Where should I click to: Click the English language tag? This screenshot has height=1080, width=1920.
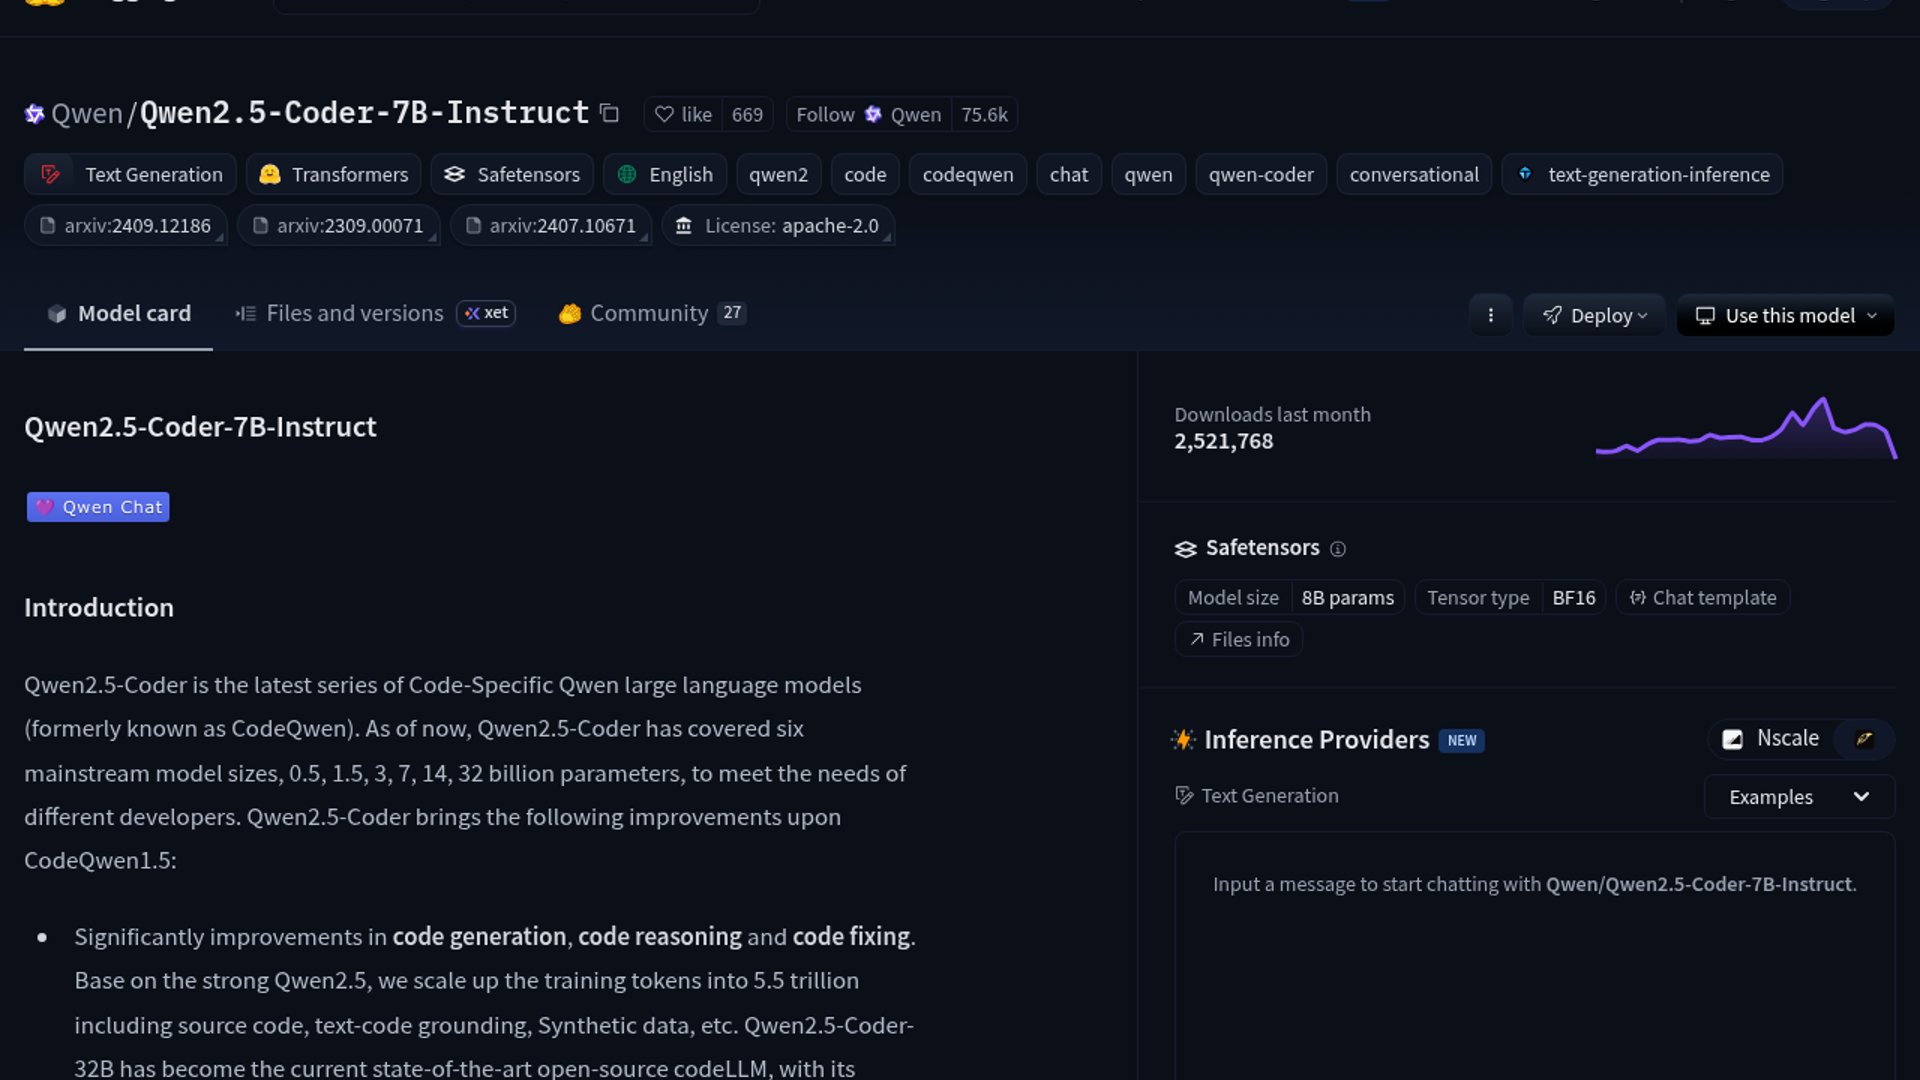664,175
